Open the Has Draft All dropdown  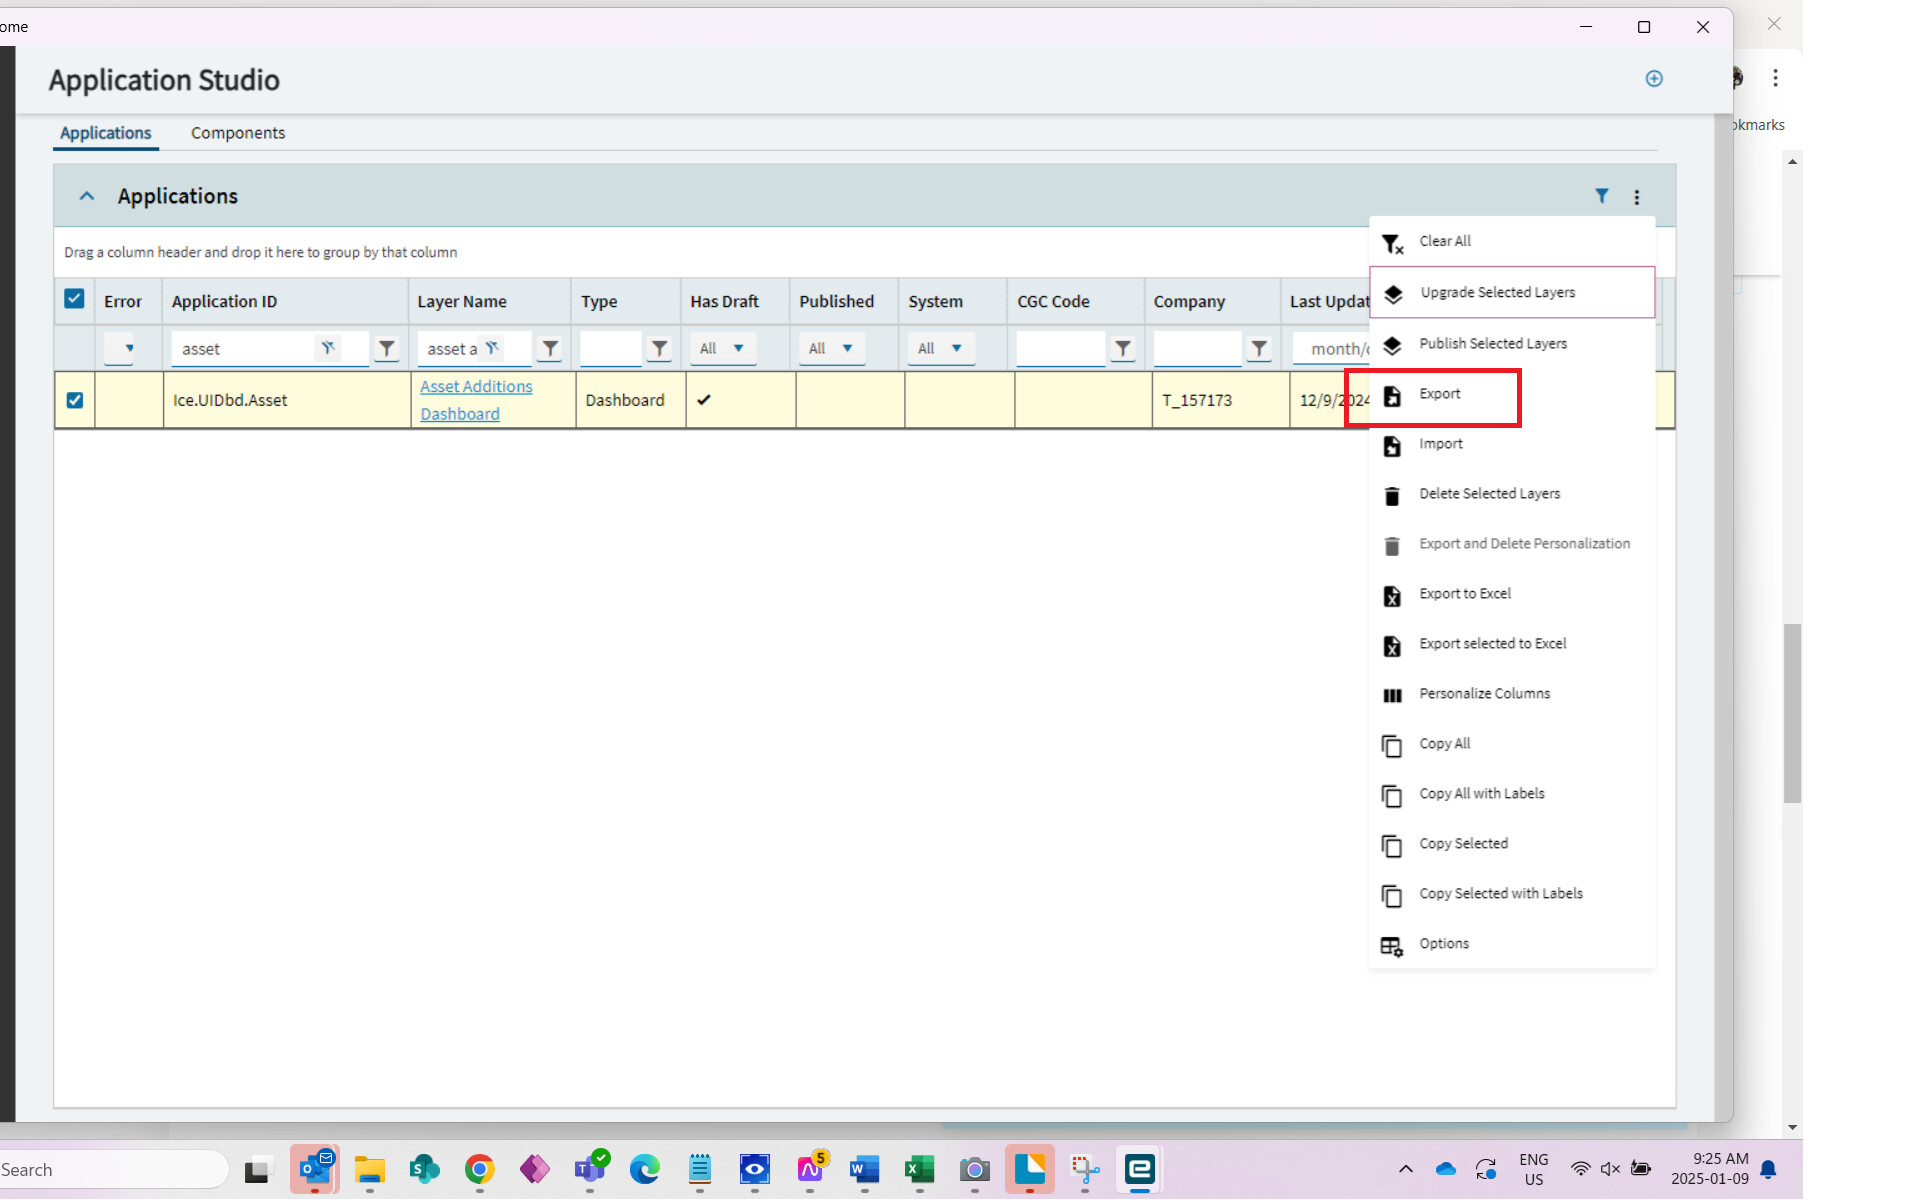[722, 348]
